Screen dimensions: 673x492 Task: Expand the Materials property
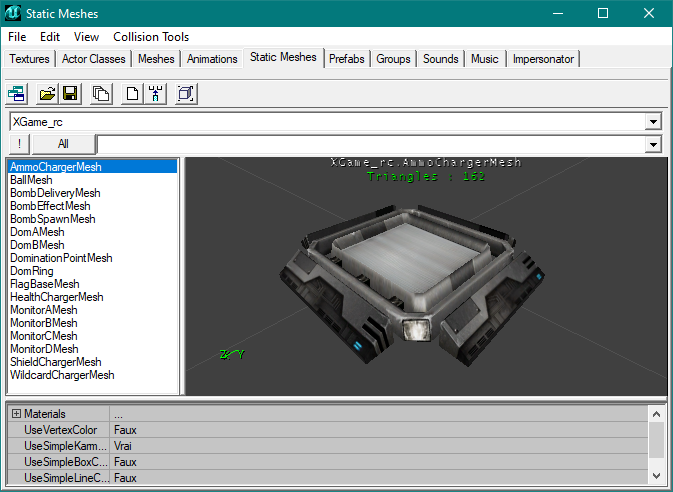point(16,413)
